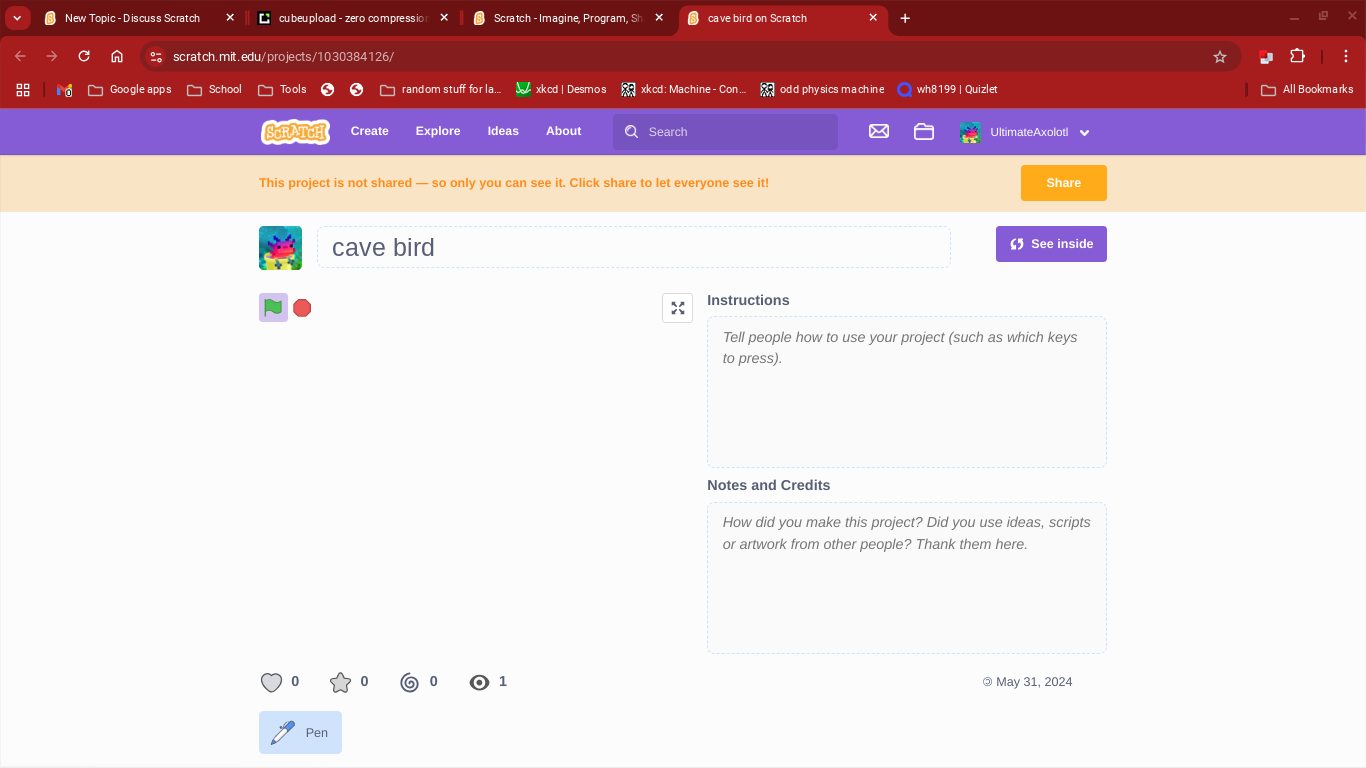
Task: Click the Scratch logo
Action: point(295,131)
